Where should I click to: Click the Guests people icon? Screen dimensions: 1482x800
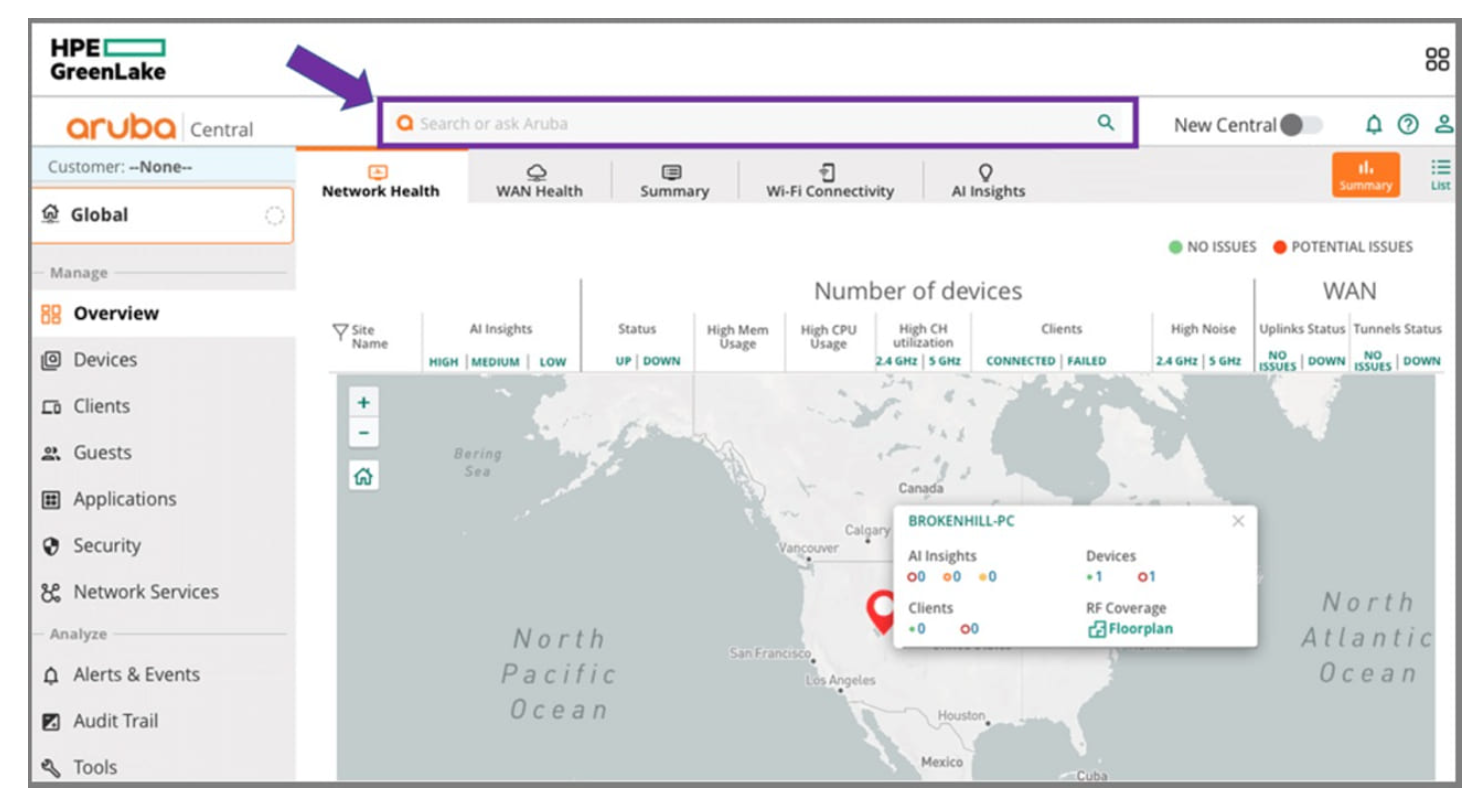(51, 453)
